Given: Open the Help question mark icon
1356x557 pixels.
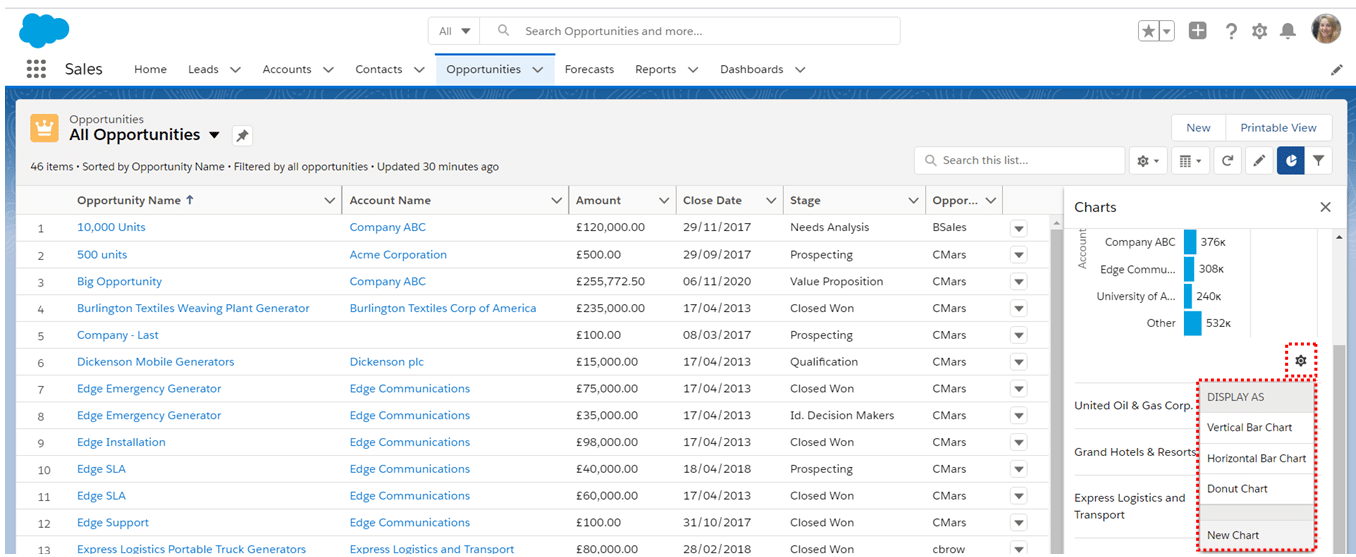Looking at the screenshot, I should pos(1231,31).
